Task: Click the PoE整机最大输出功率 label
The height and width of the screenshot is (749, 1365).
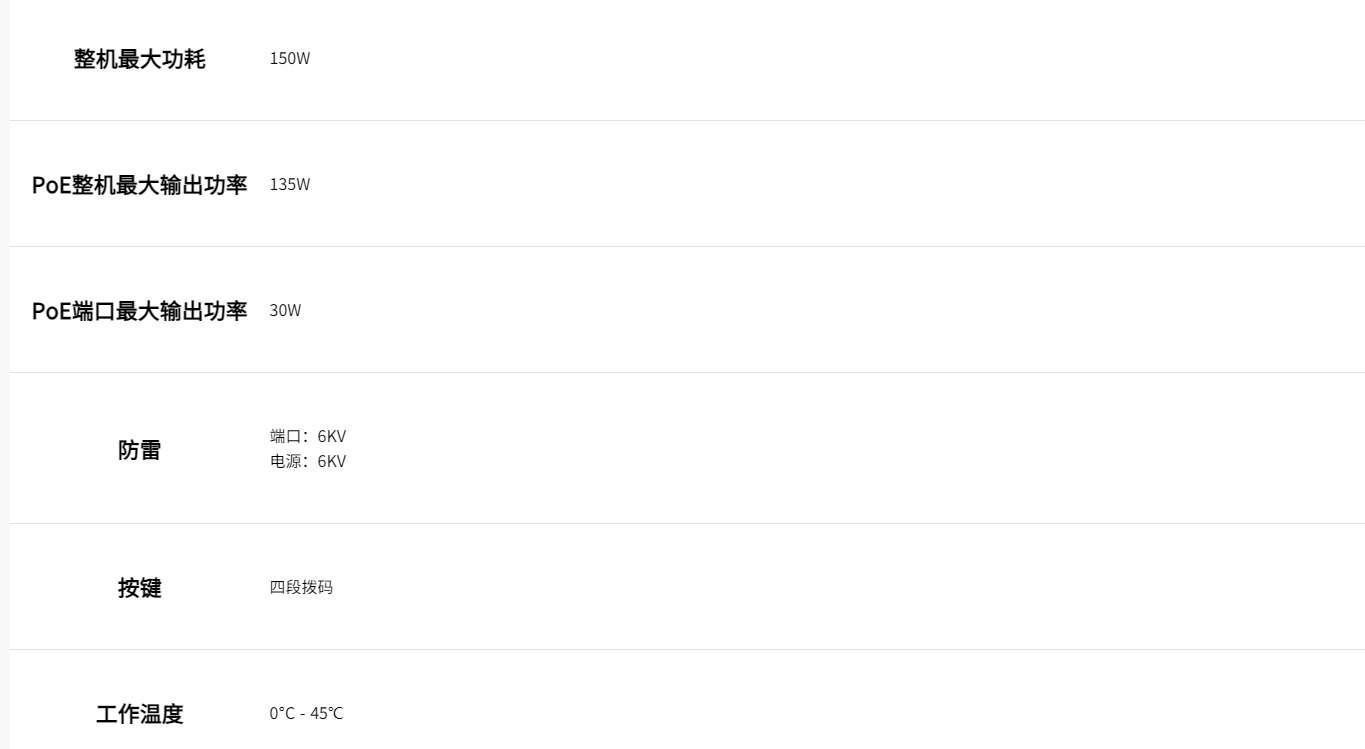Action: click(139, 185)
